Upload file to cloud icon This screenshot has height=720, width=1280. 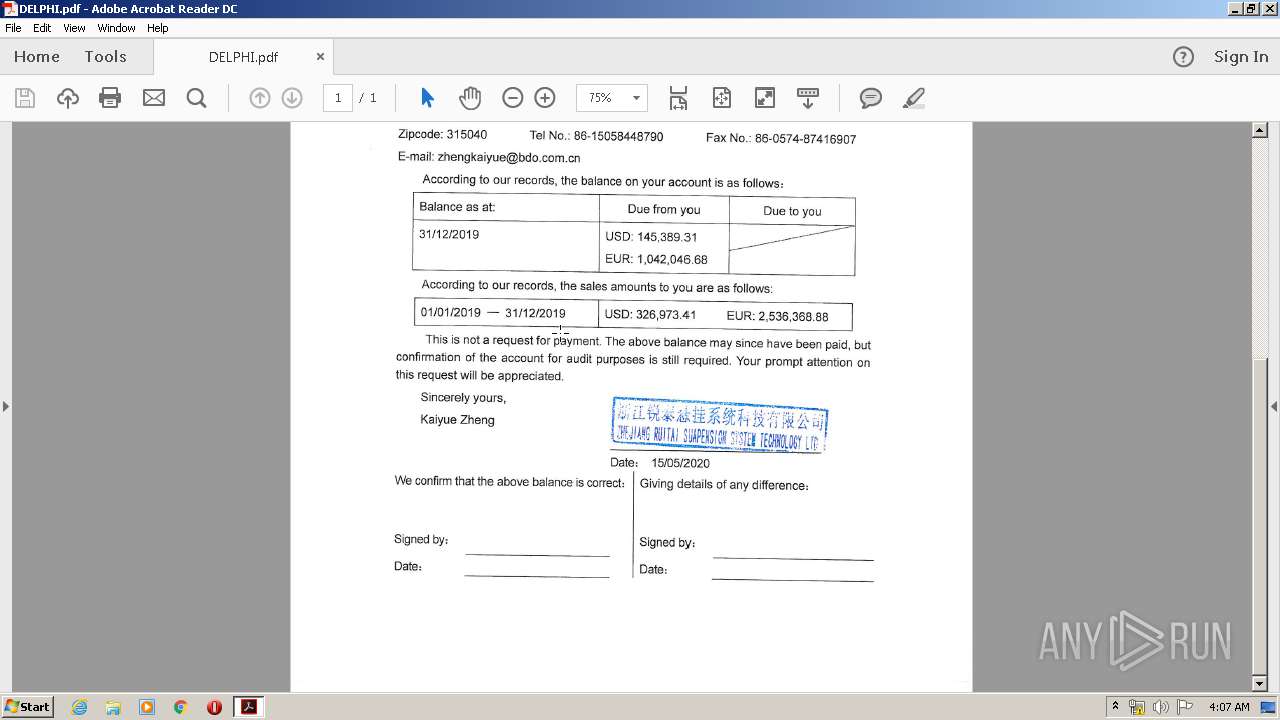tap(67, 98)
